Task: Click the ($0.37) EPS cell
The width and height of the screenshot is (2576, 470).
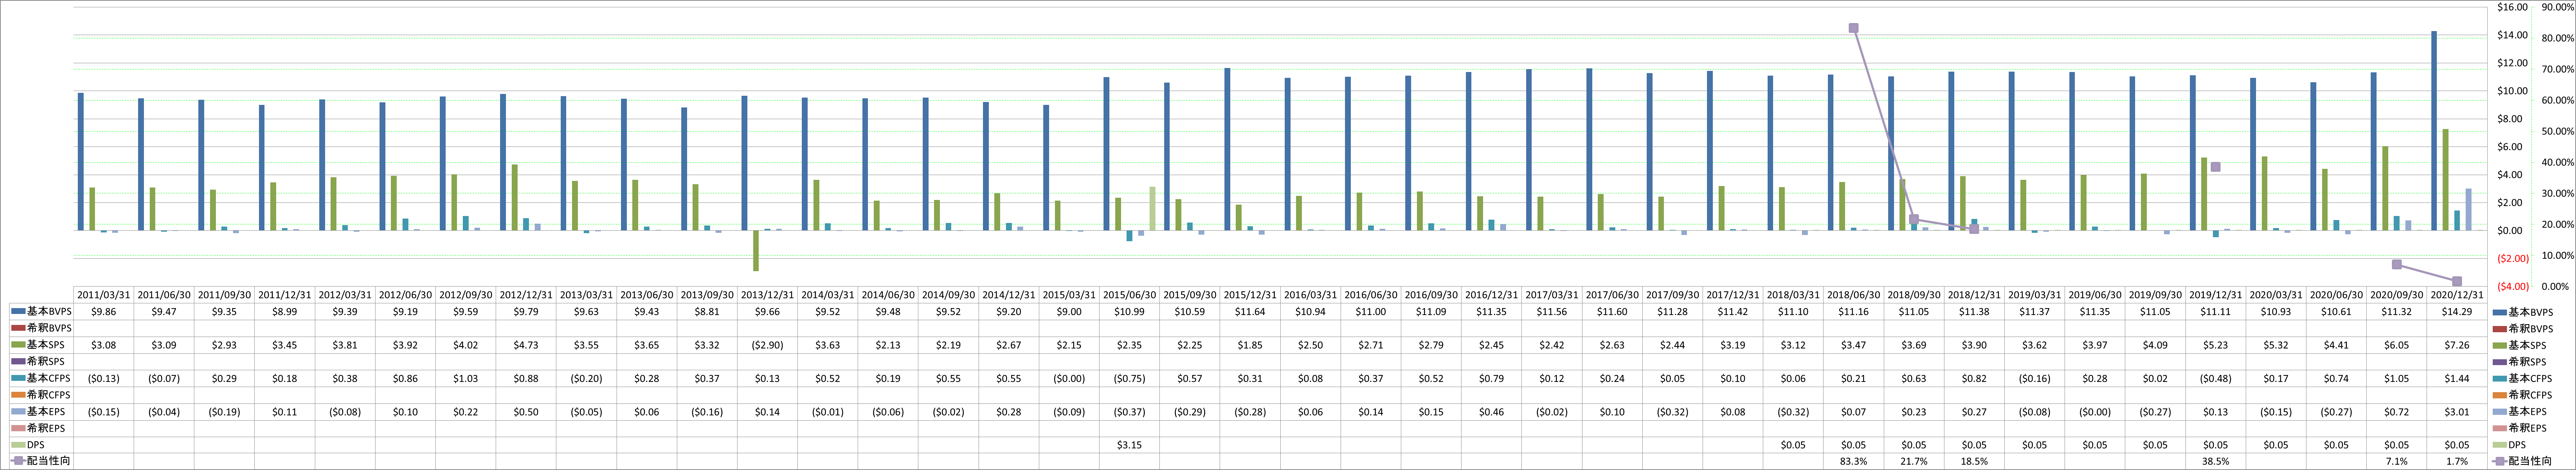Action: (x=1130, y=411)
